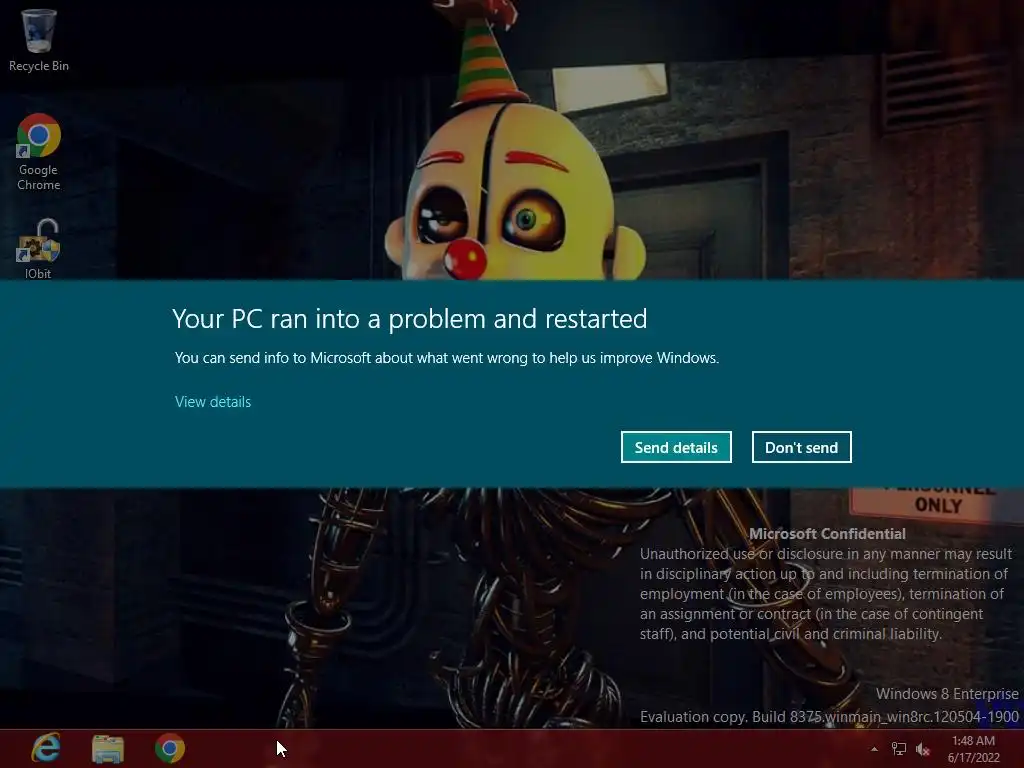Click the 'Your PC ran into a problem' heading
This screenshot has height=768, width=1024.
point(409,319)
